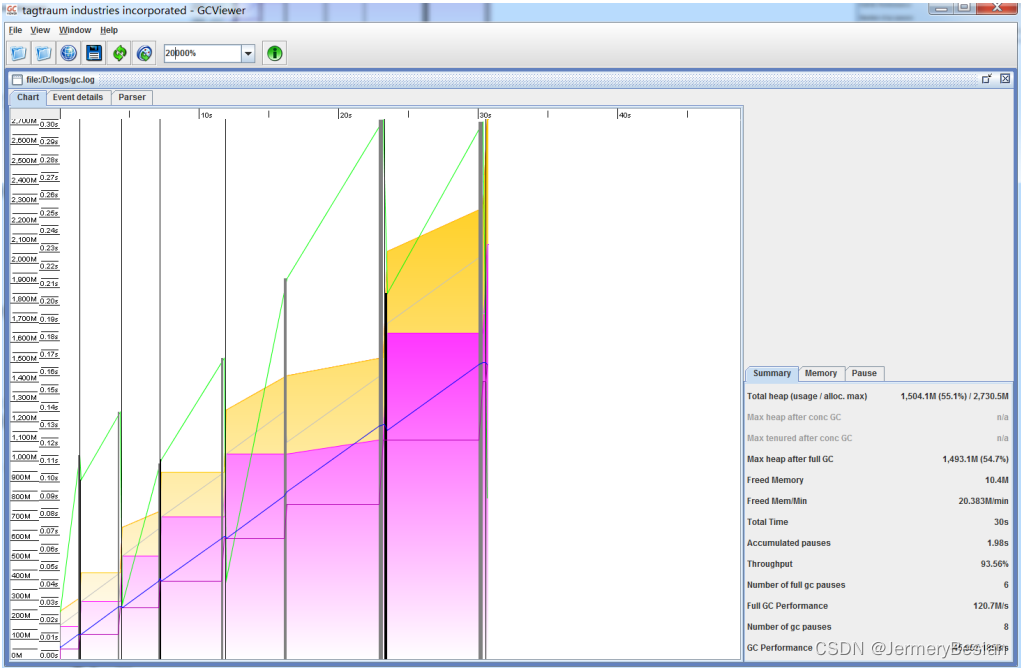Click the 20.383M/min value
The height and width of the screenshot is (668, 1021).
pos(983,501)
